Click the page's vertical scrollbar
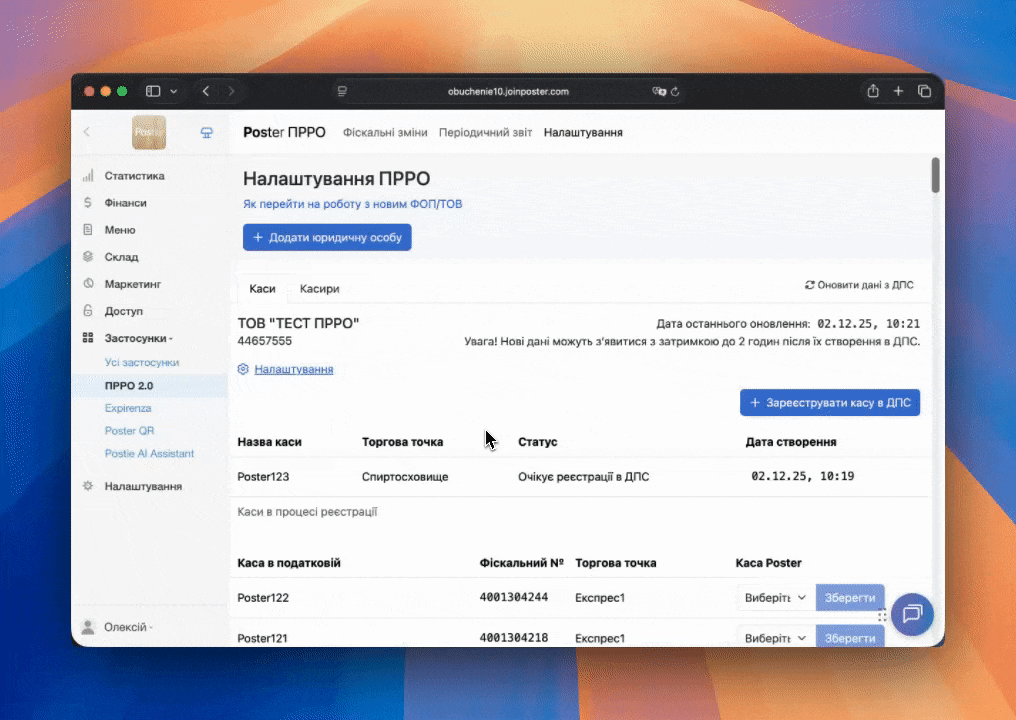 [935, 175]
